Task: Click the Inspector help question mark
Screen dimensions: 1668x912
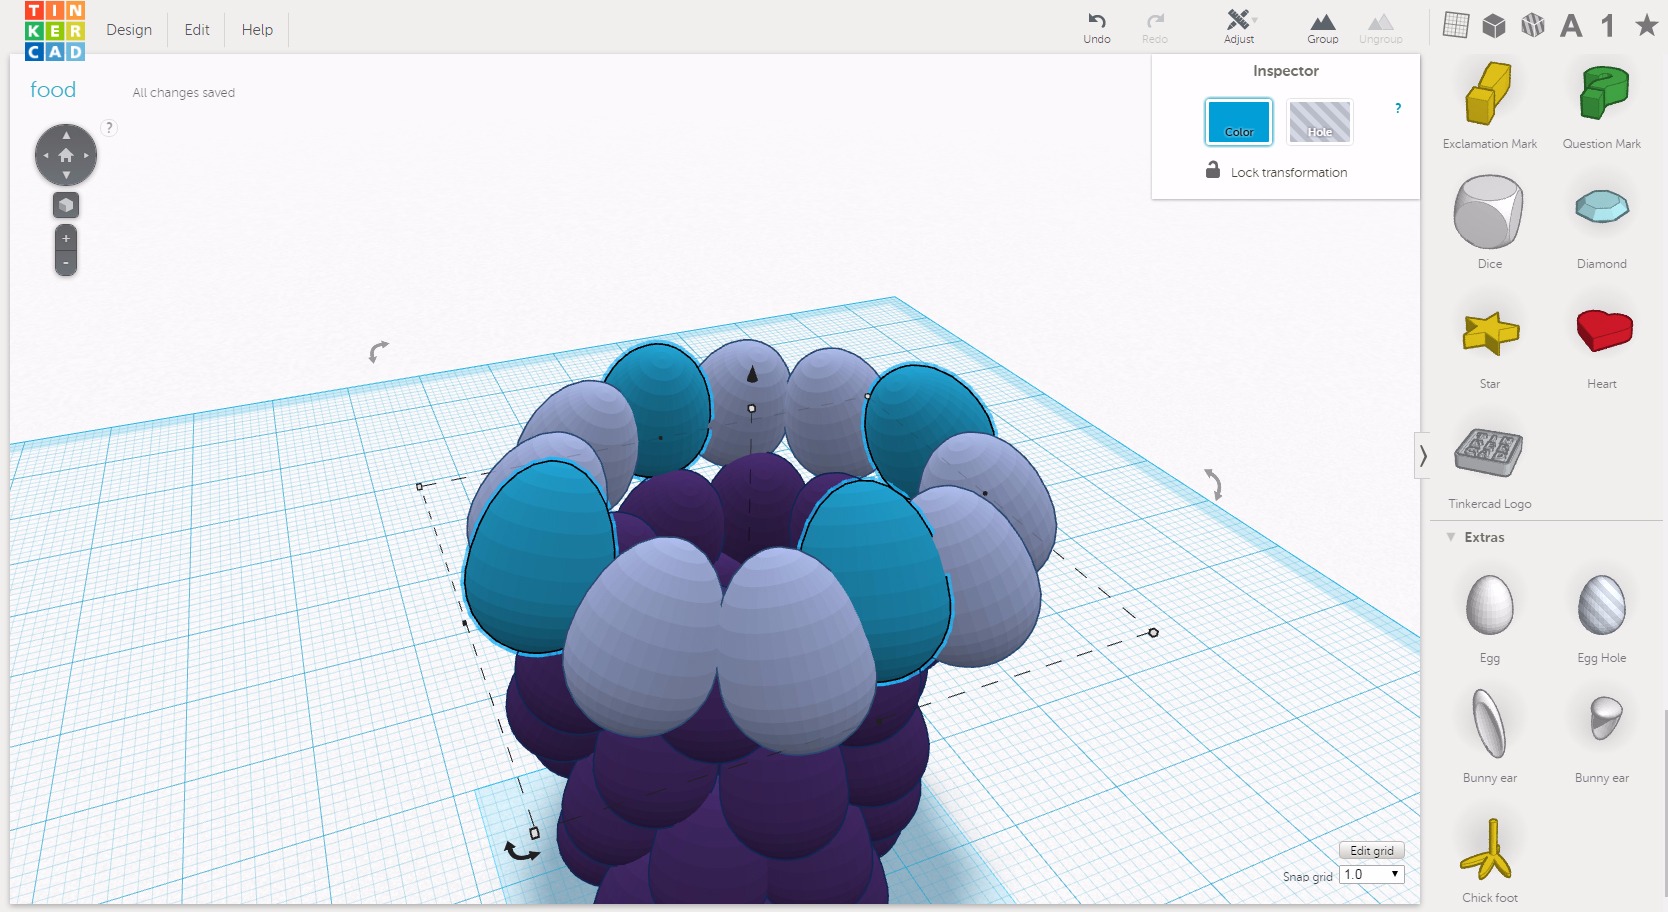Action: [1398, 108]
